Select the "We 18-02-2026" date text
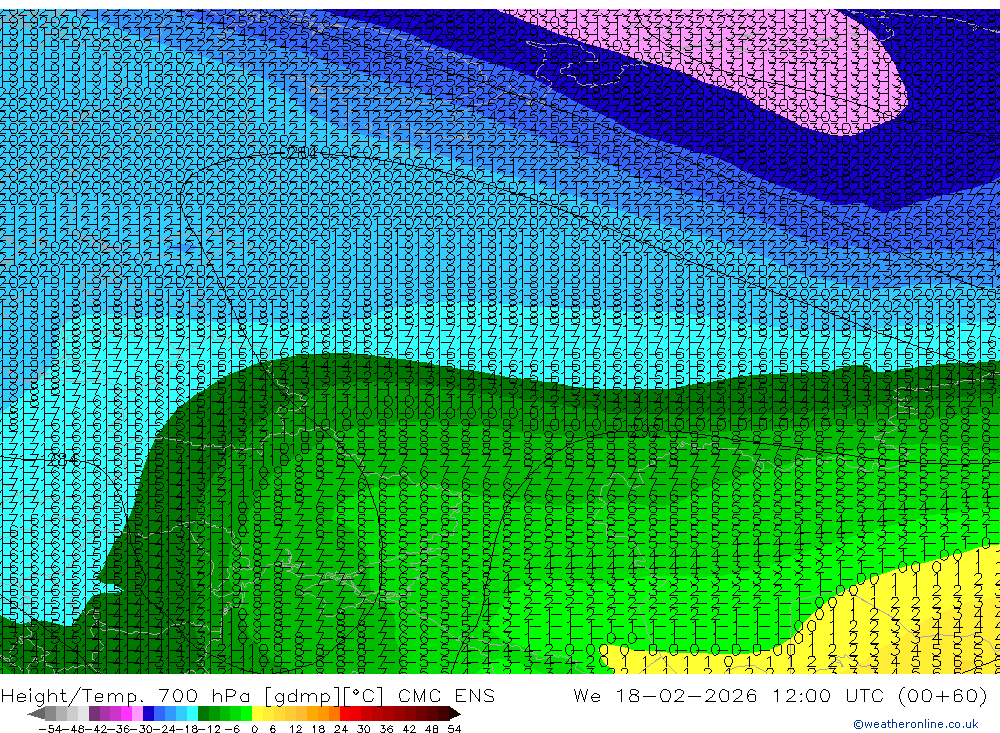This screenshot has width=1000, height=733. coord(665,696)
